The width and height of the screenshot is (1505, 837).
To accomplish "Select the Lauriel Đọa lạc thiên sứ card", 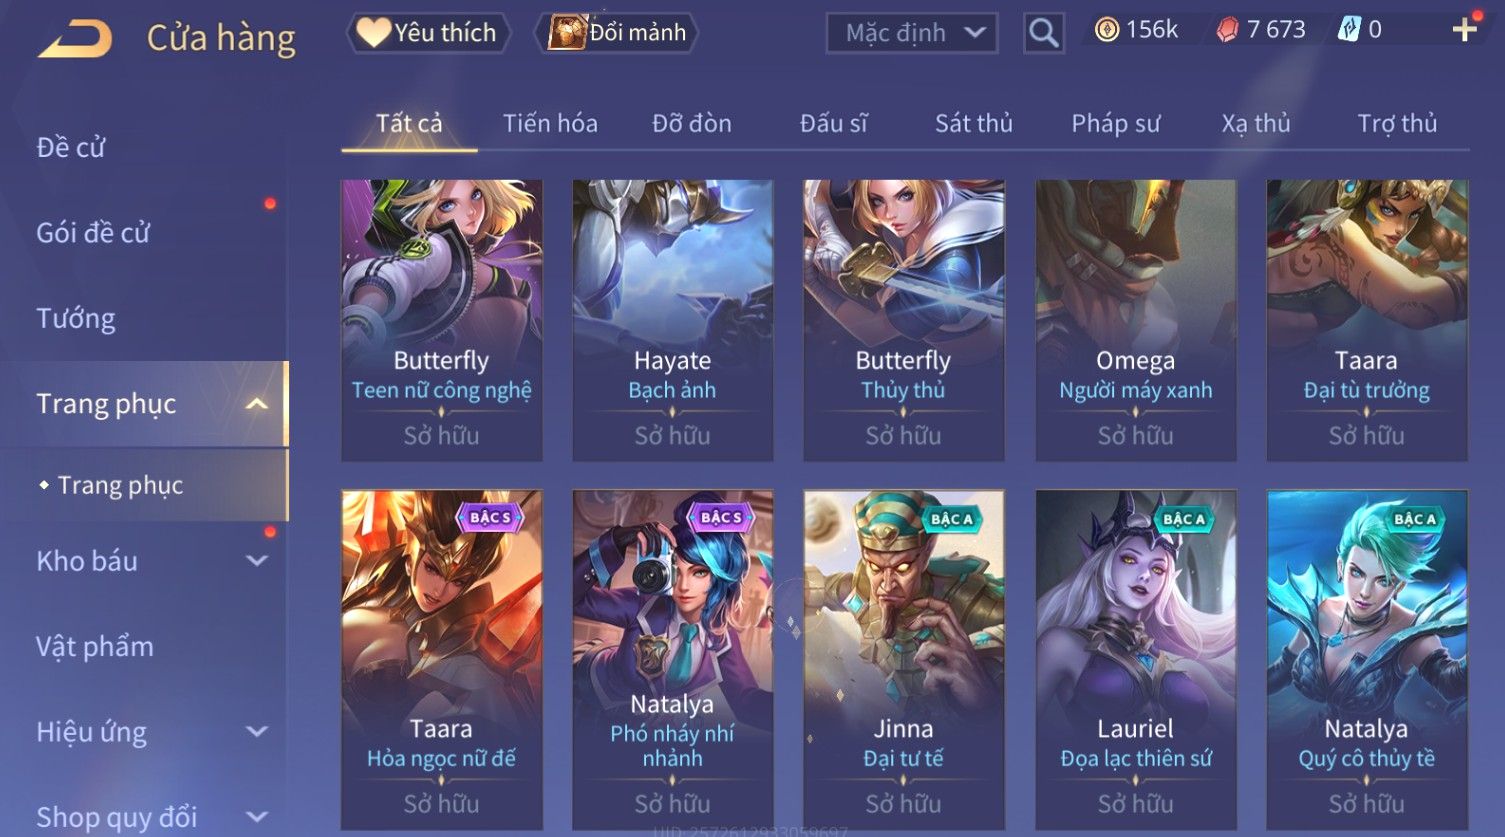I will 1135,659.
